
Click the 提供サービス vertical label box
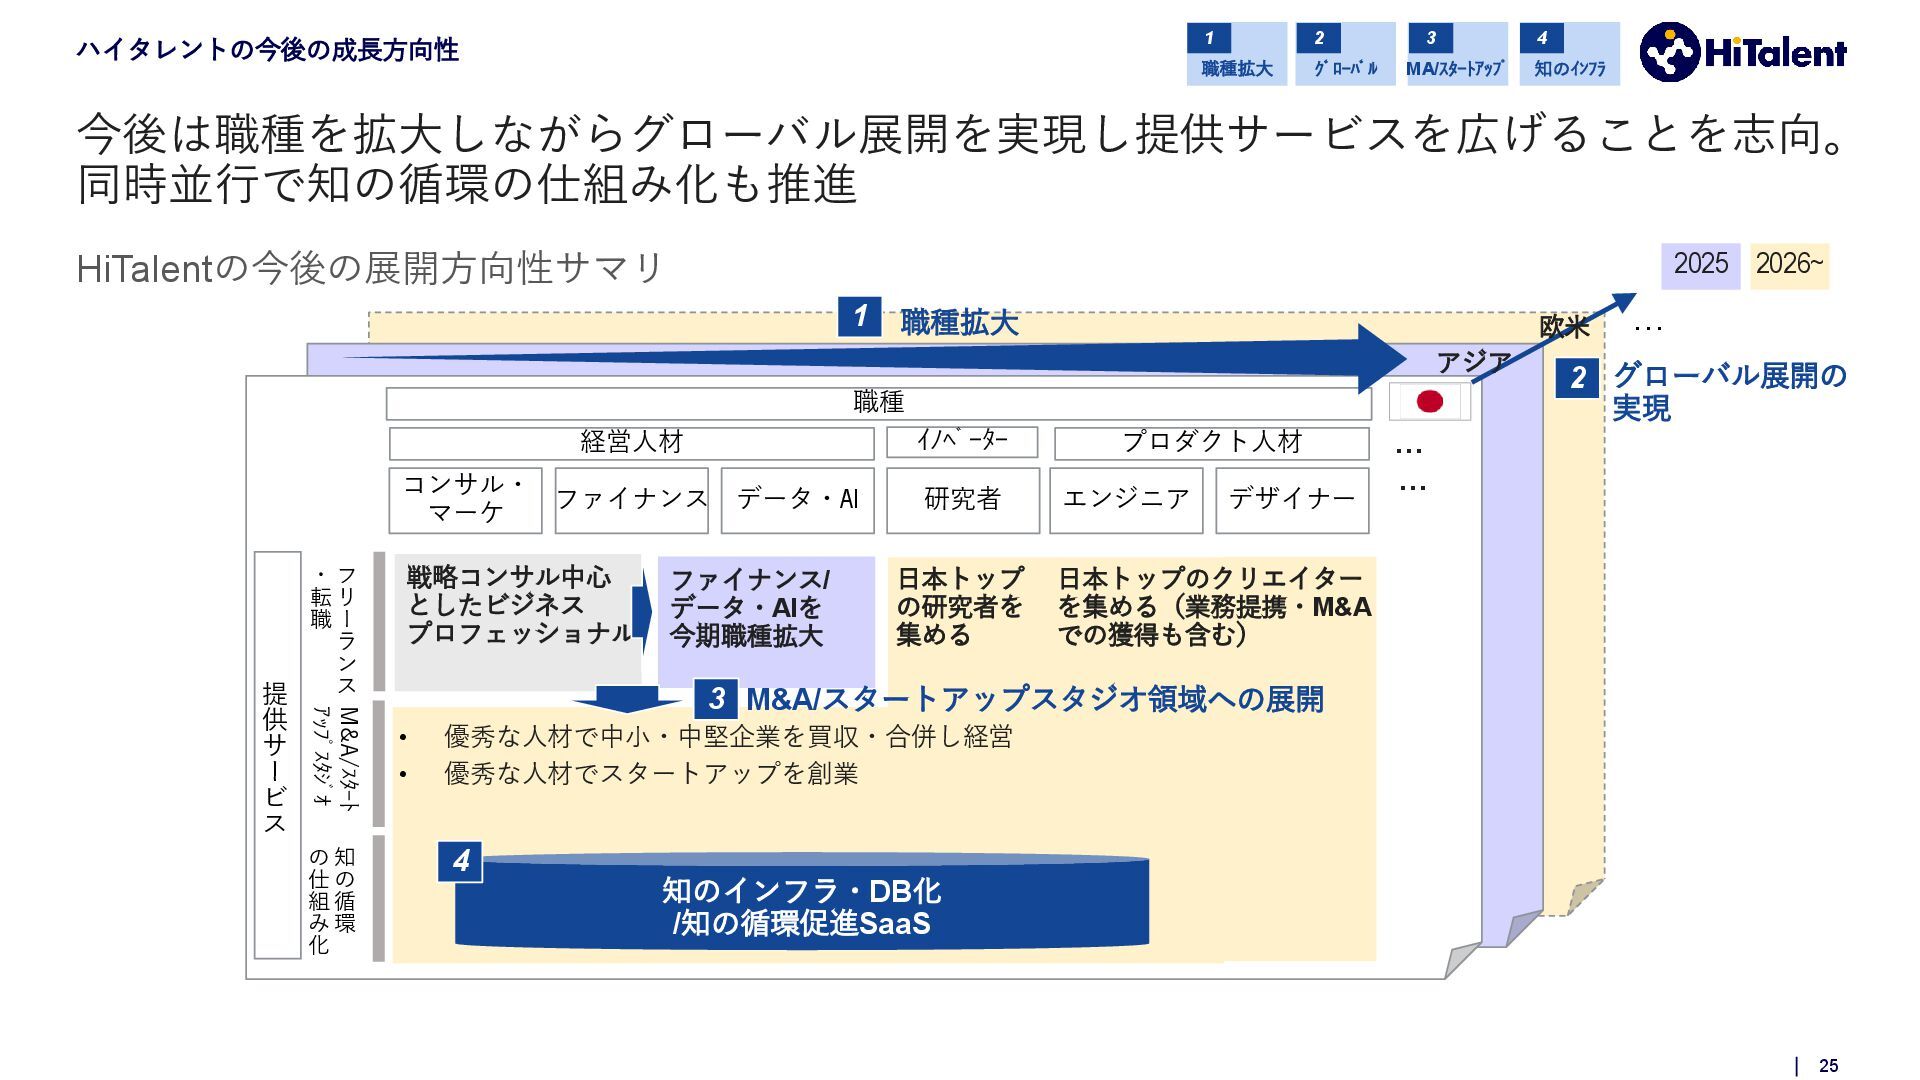click(277, 755)
